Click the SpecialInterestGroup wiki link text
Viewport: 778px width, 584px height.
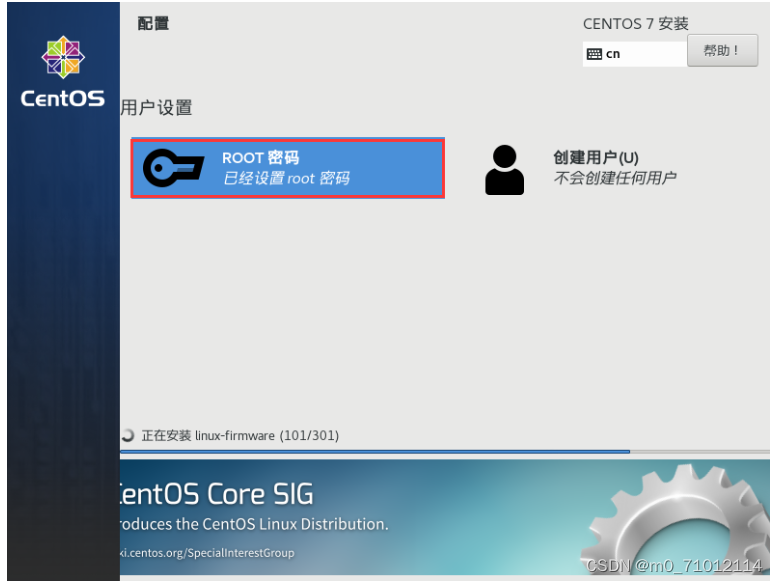click(207, 553)
